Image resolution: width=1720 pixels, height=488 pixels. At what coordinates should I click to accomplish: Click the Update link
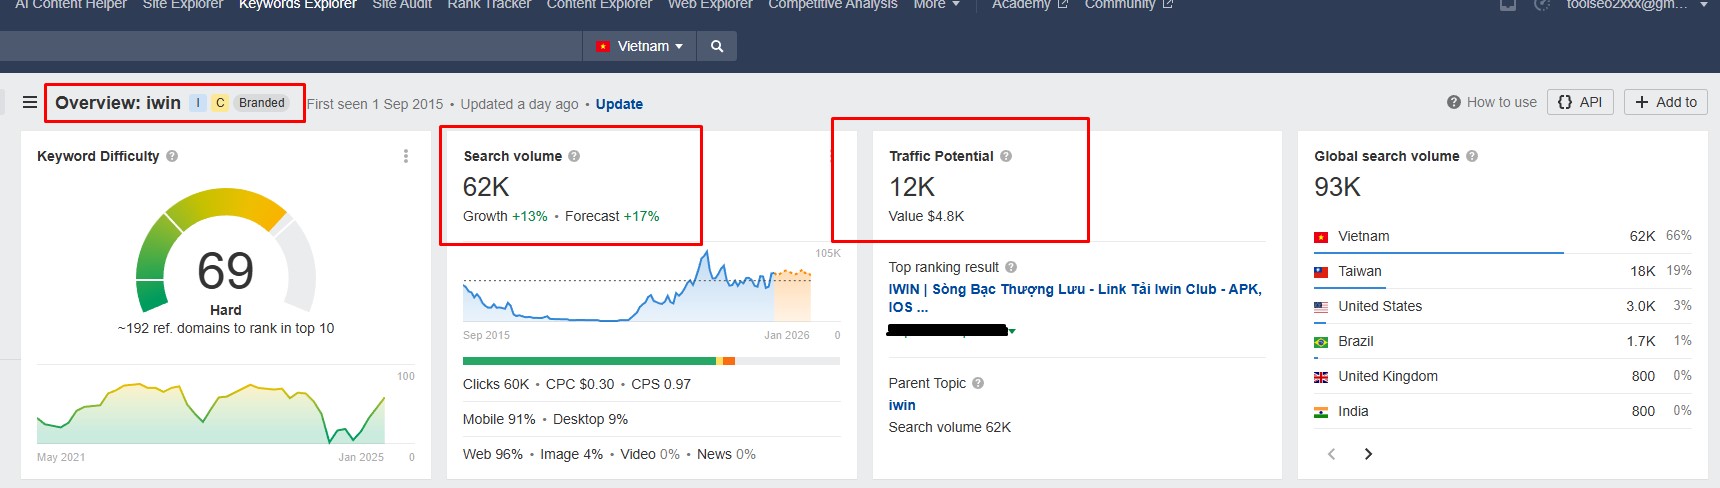[619, 104]
